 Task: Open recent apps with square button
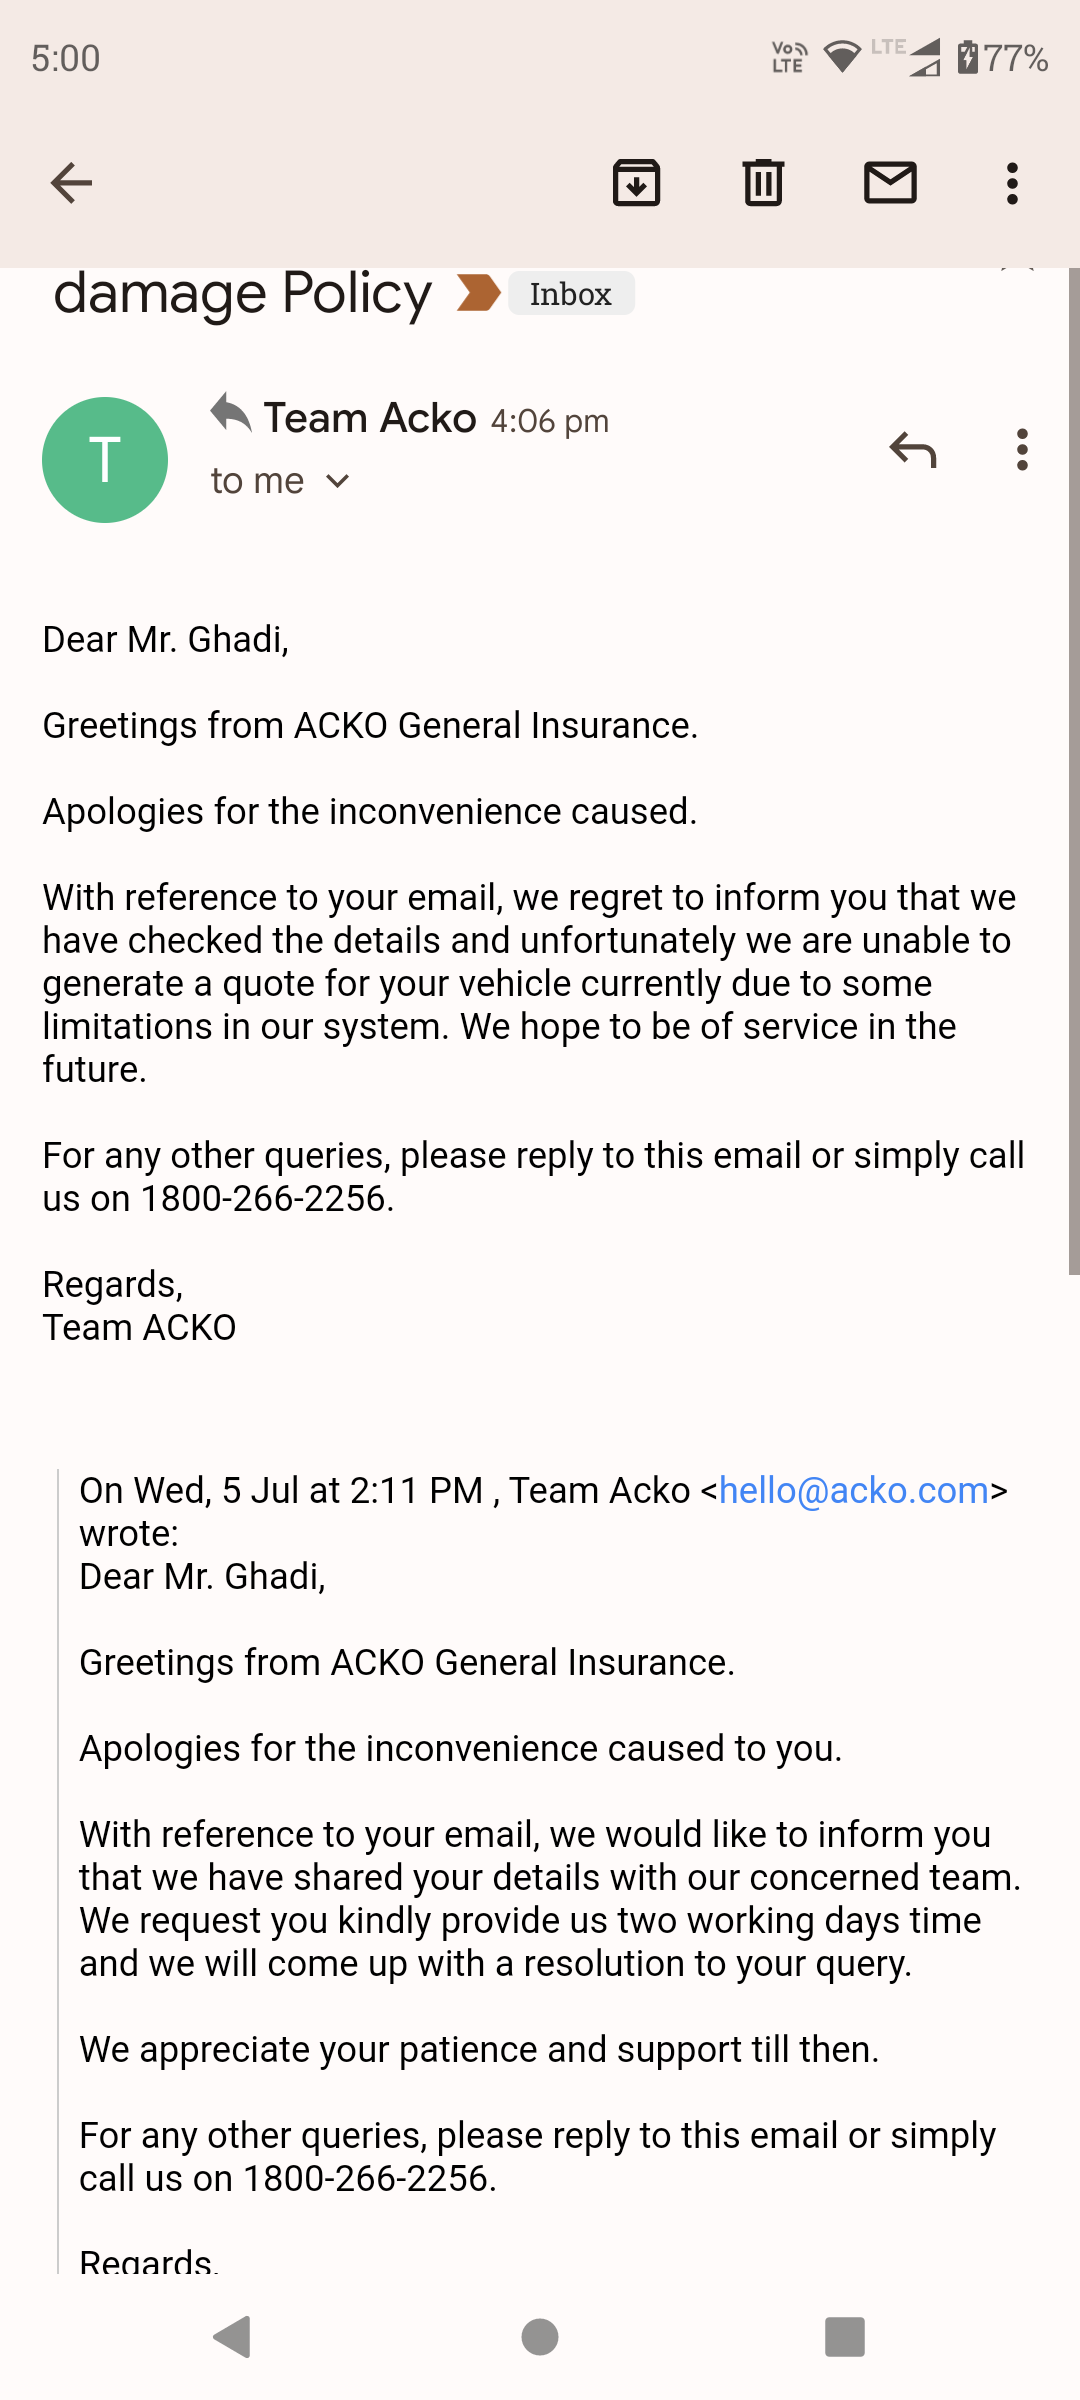tap(844, 2337)
